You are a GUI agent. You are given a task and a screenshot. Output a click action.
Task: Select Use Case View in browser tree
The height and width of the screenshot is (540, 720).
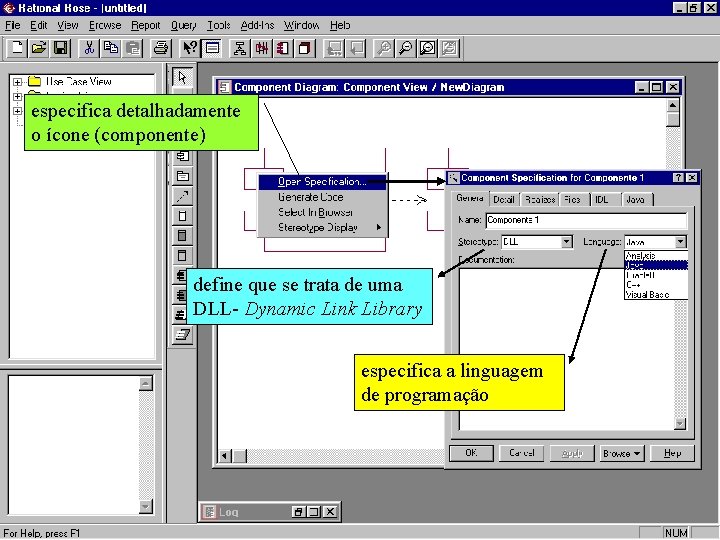(x=79, y=82)
